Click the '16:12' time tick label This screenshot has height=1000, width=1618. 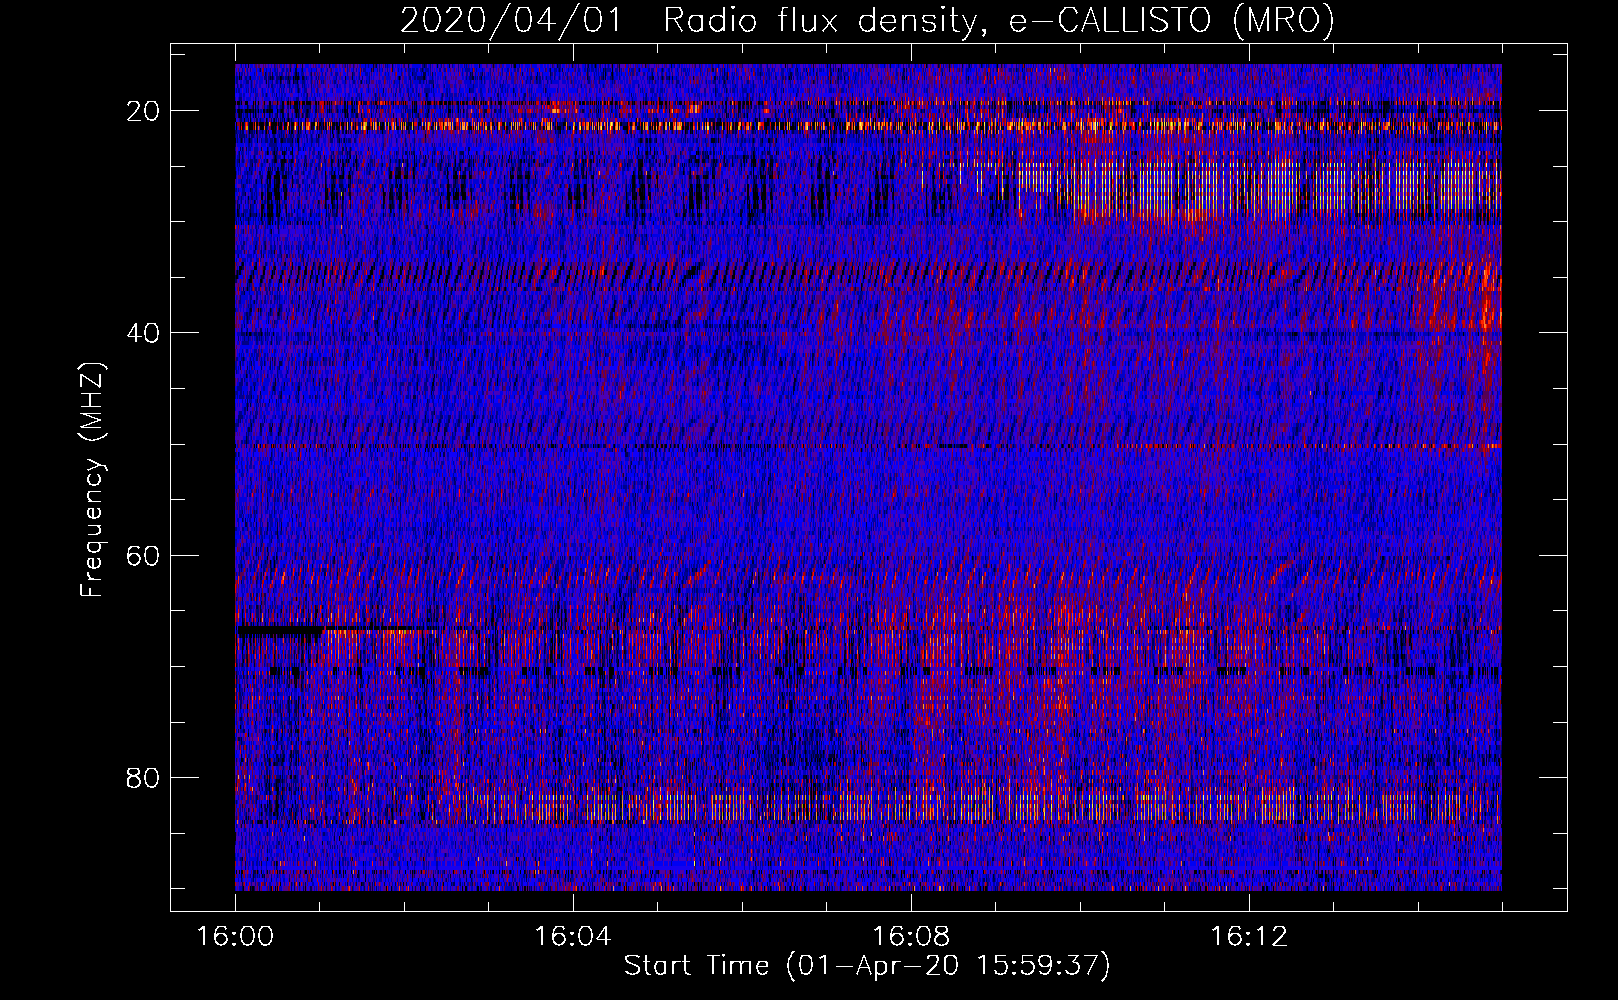coord(1249,937)
